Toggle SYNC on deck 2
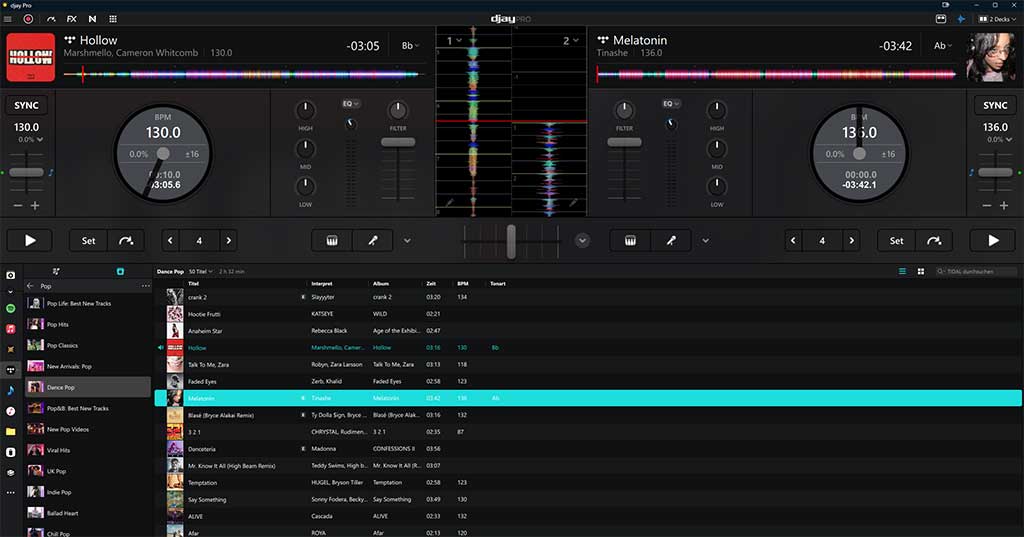Viewport: 1024px width, 537px height. pyautogui.click(x=995, y=105)
